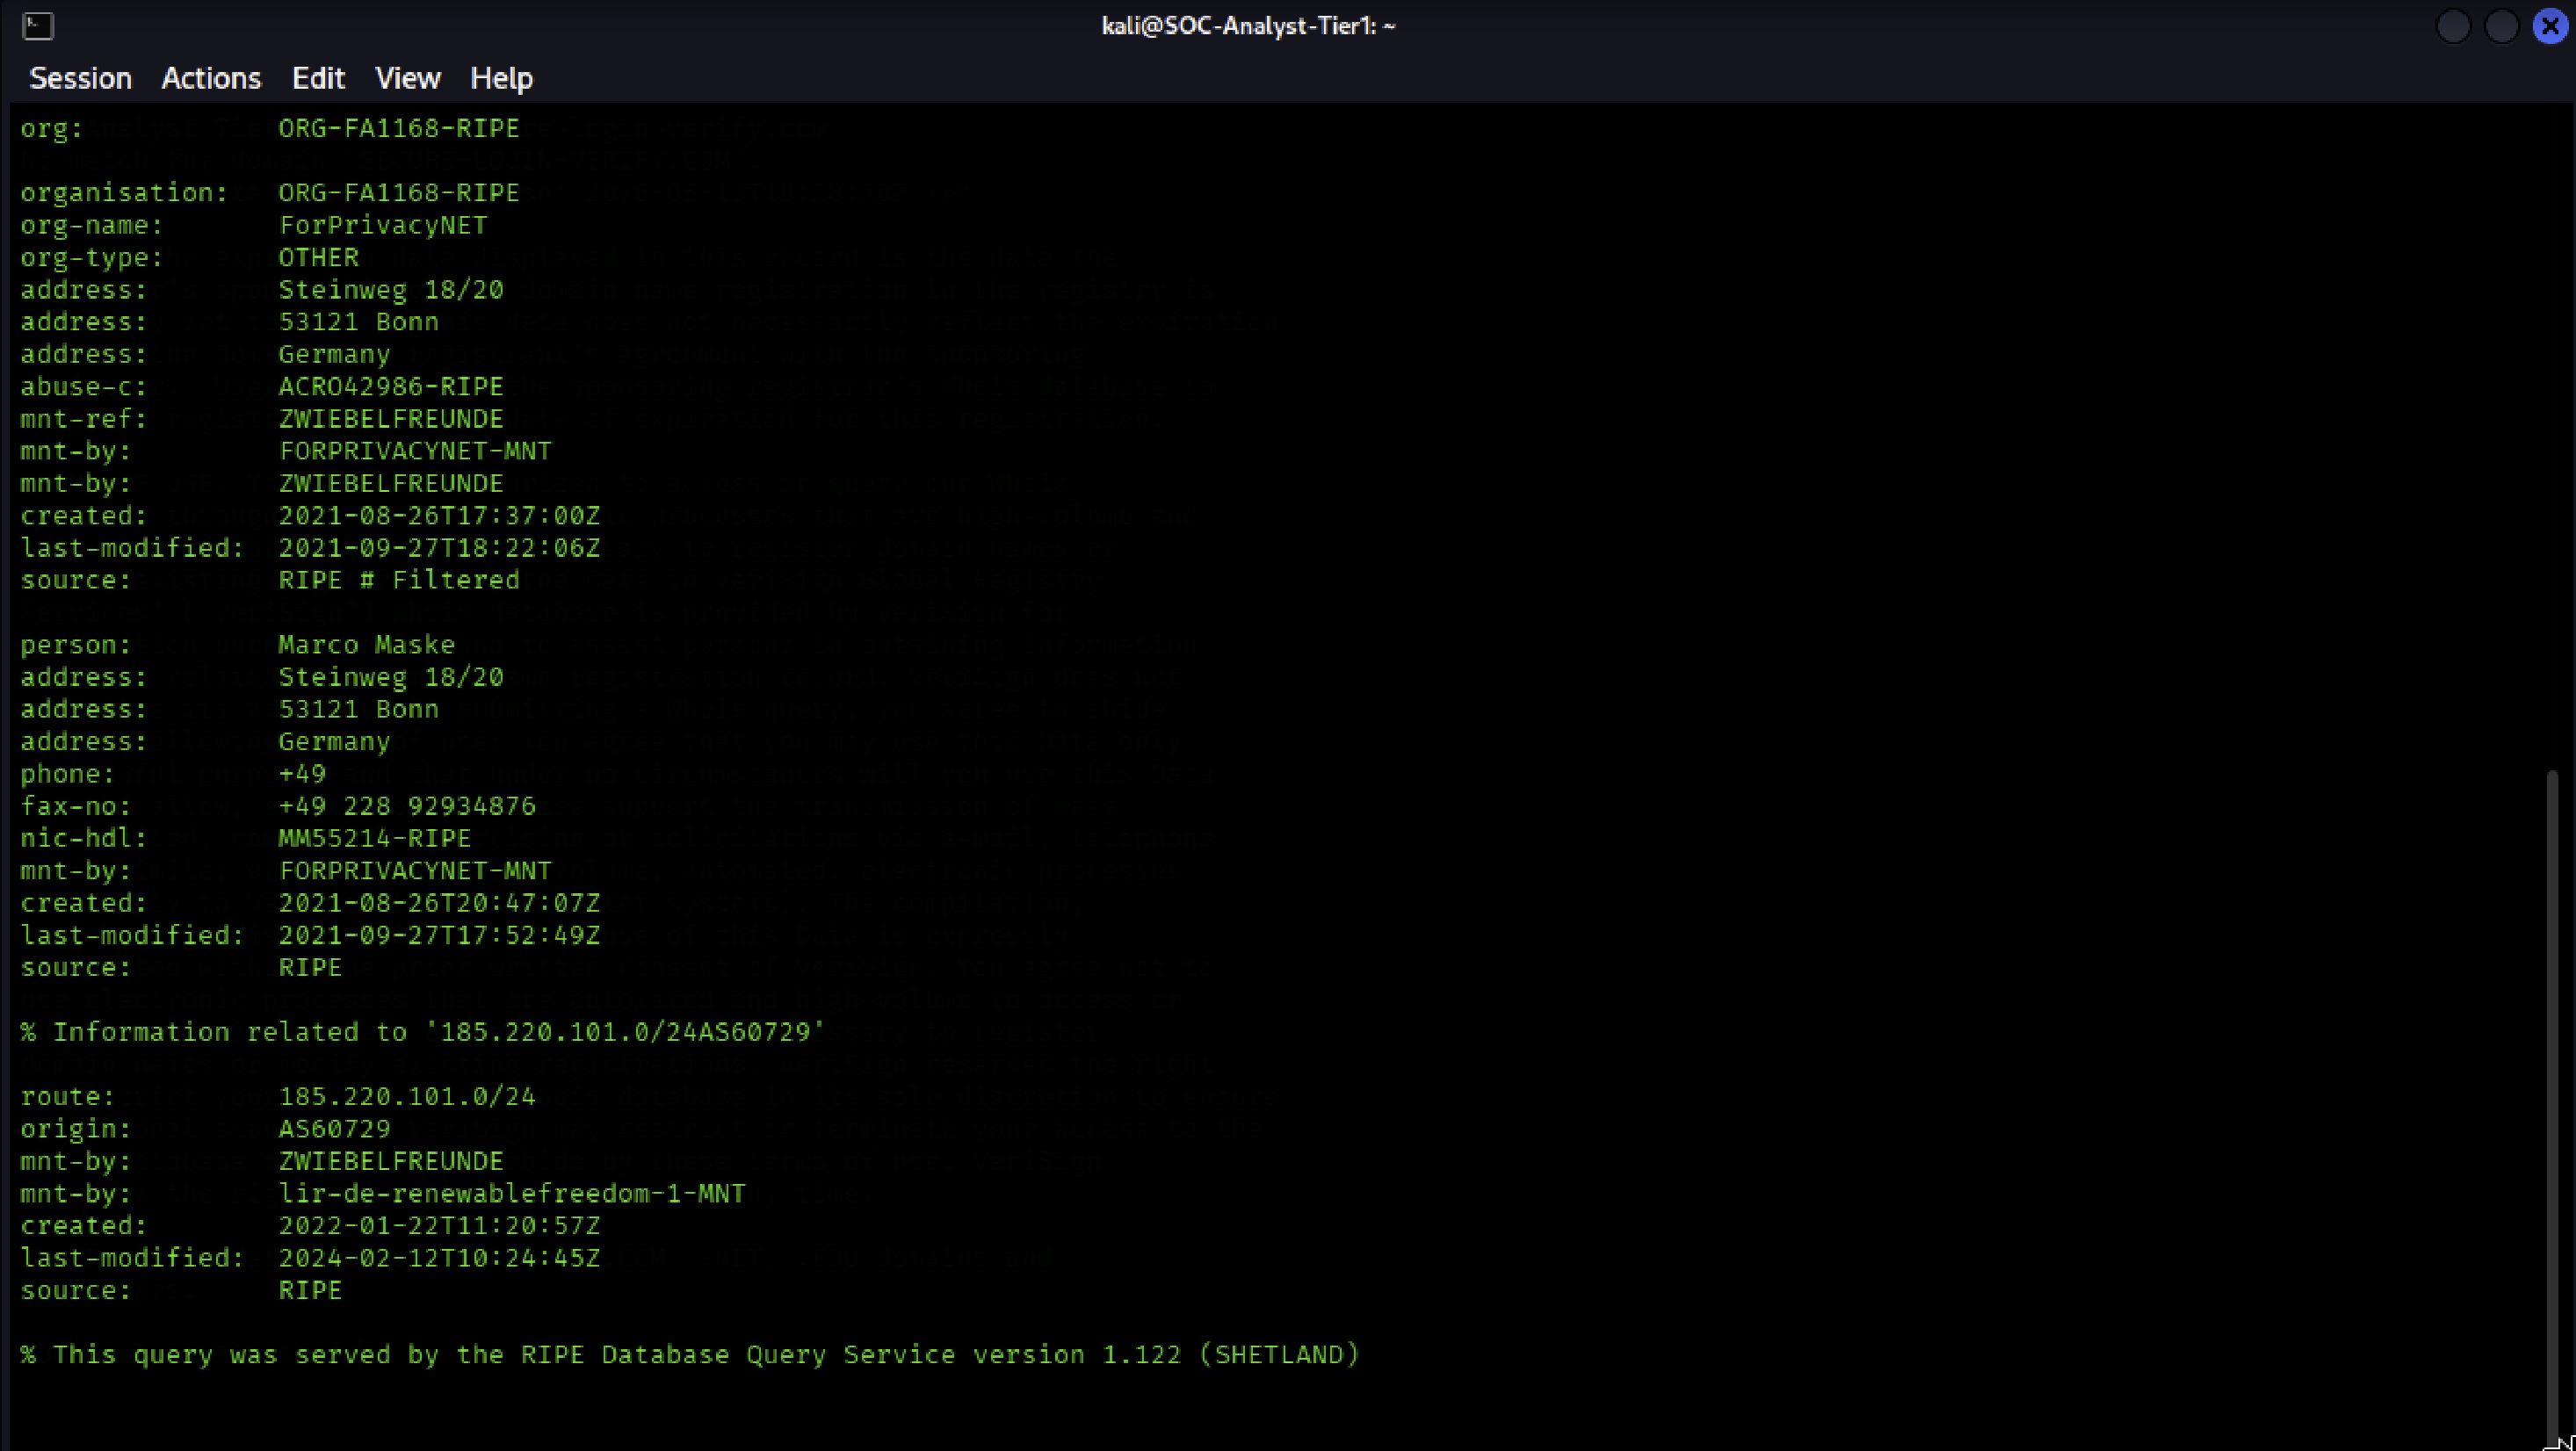The image size is (2576, 1451).
Task: Click created timestamp 2021-08-26T20:47:07Z
Action: click(439, 903)
